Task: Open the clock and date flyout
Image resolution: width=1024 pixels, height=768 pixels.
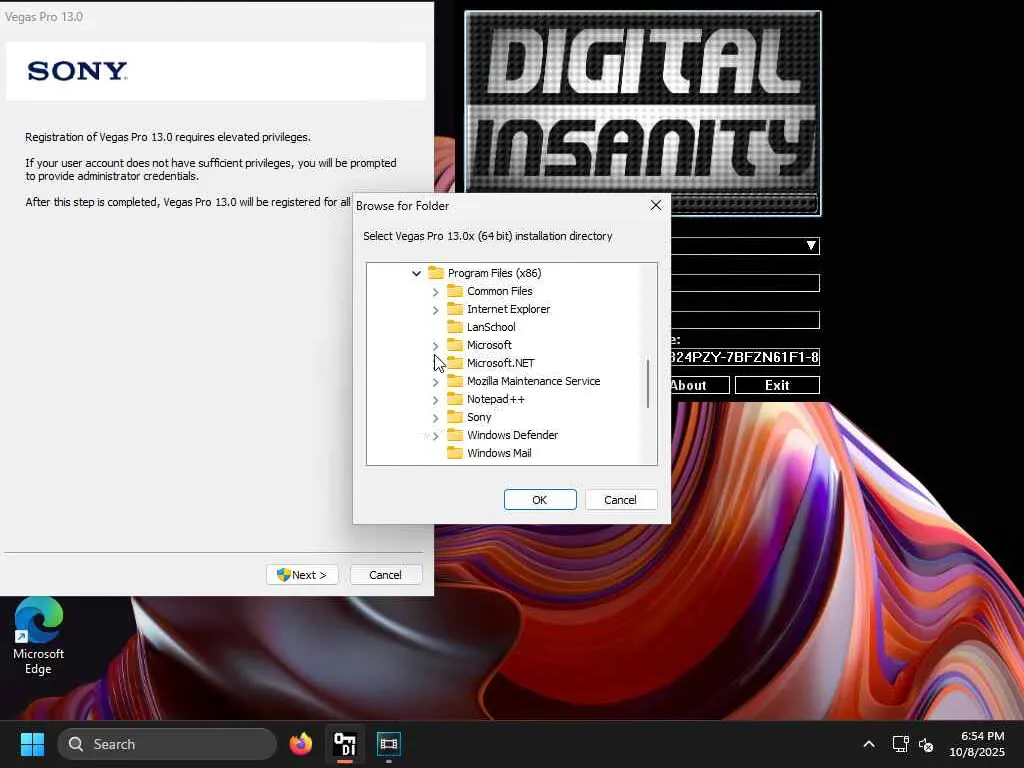Action: click(978, 744)
